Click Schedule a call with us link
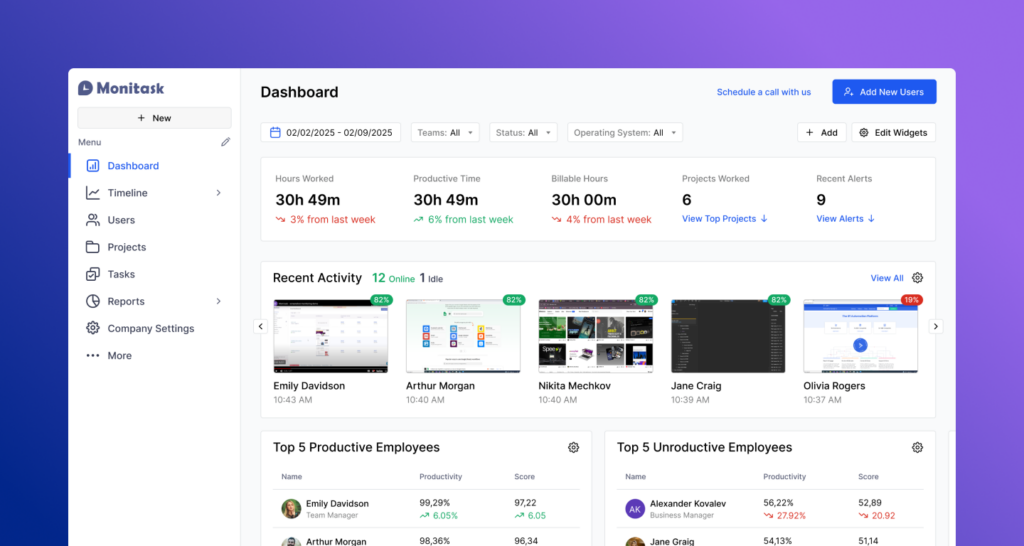This screenshot has width=1024, height=546. (x=763, y=92)
